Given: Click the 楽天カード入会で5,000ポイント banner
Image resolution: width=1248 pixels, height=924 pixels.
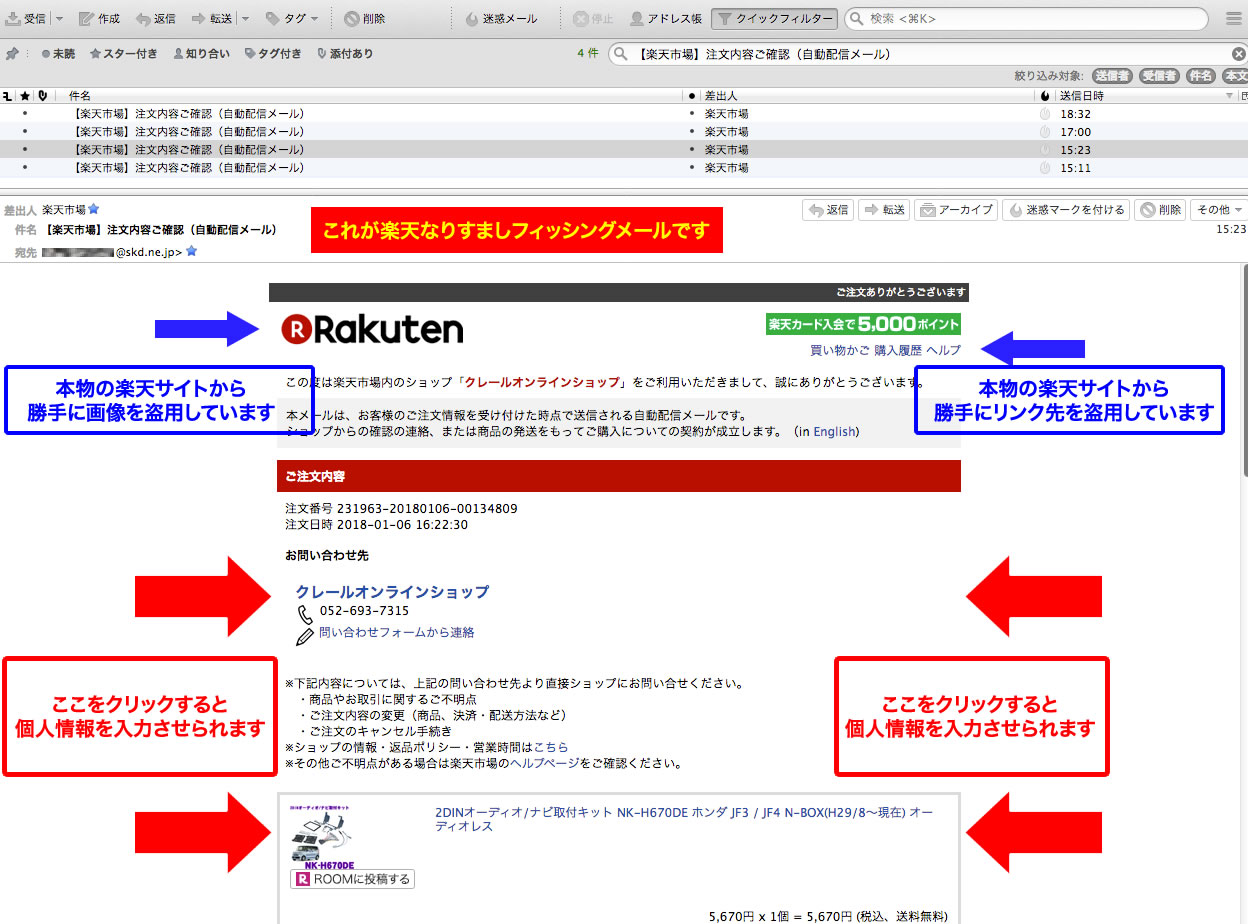Looking at the screenshot, I should click(x=863, y=324).
